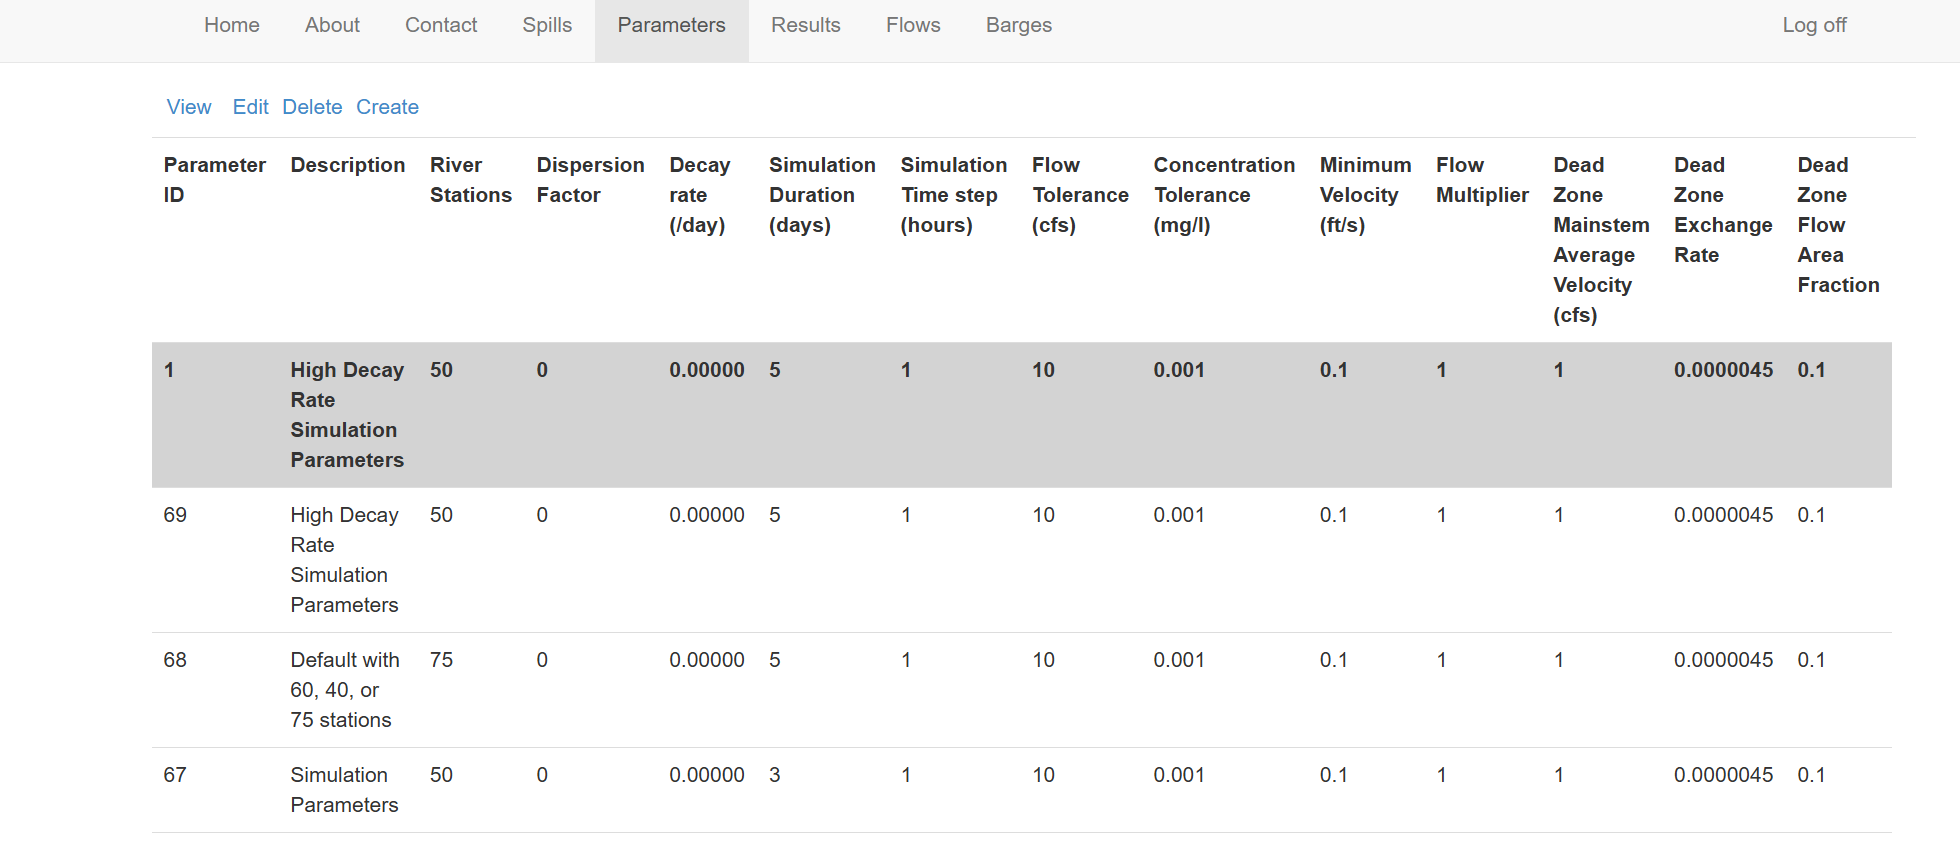Click the Log off link
This screenshot has height=846, width=1960.
pyautogui.click(x=1814, y=25)
